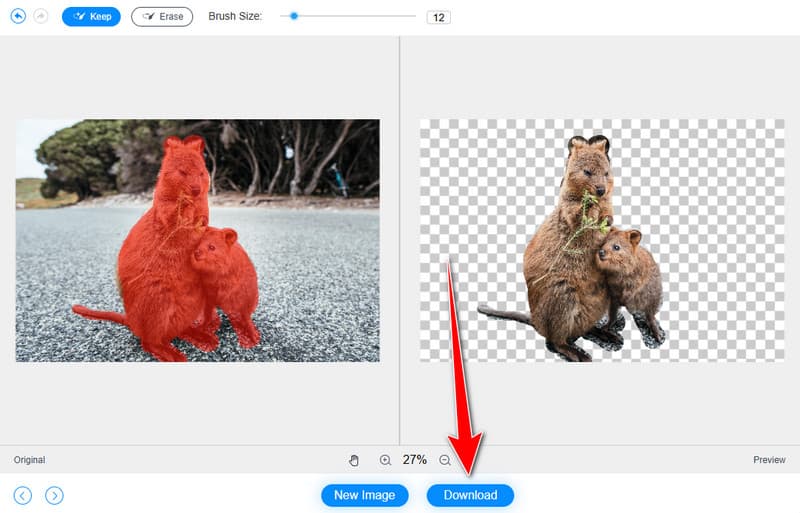
Task: Zoom out with the magnifier minus icon
Action: (445, 460)
